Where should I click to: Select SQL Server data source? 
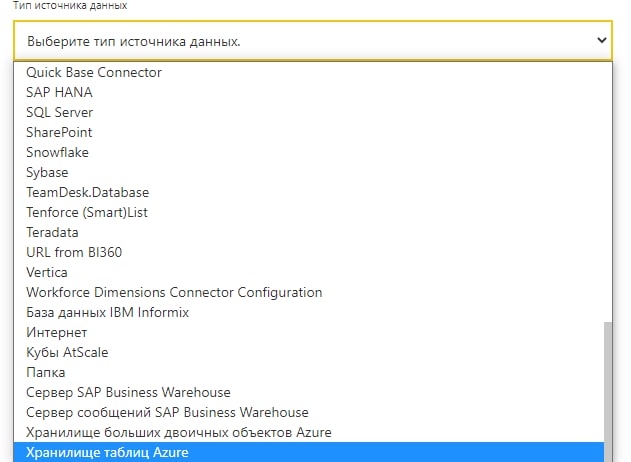(x=309, y=112)
